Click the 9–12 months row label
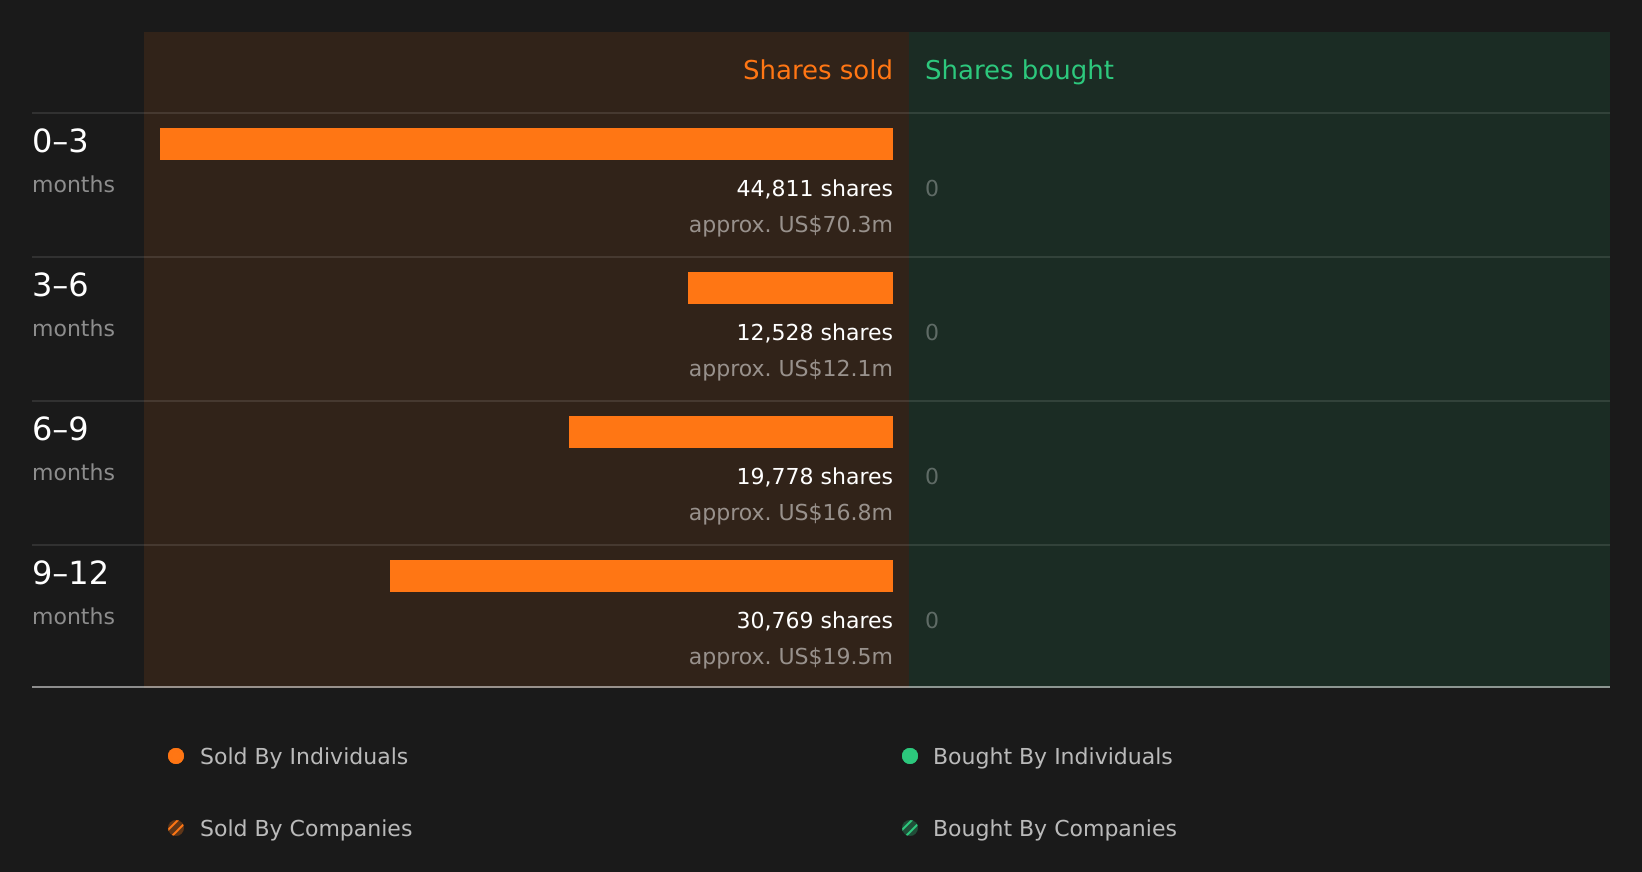The width and height of the screenshot is (1642, 872). pos(73,593)
